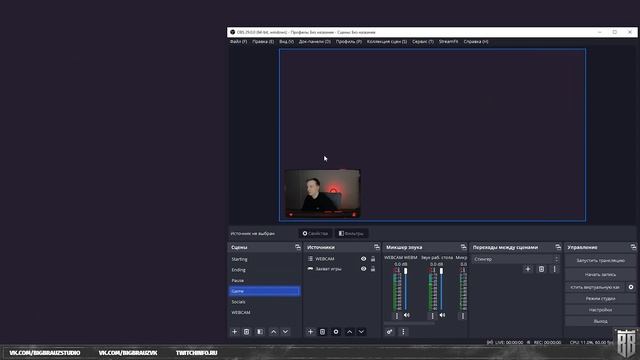Add a new scene with plus icon

(x=234, y=332)
